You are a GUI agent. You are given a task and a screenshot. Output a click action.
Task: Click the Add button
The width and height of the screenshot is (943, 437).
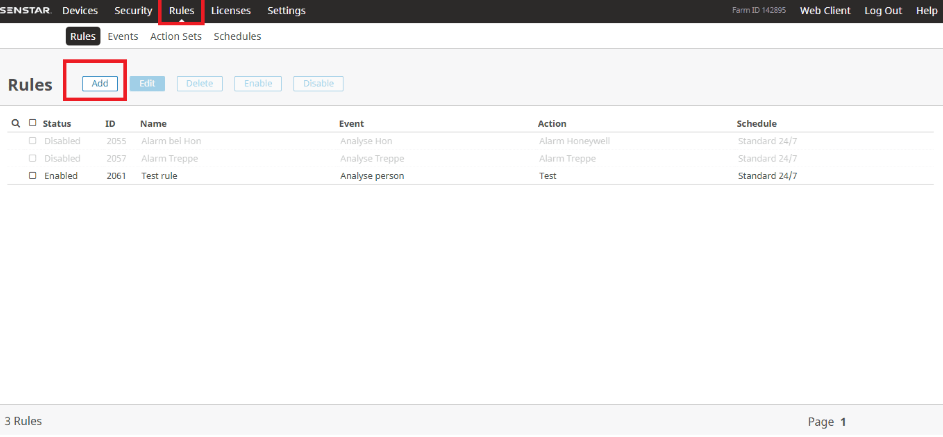coord(100,84)
